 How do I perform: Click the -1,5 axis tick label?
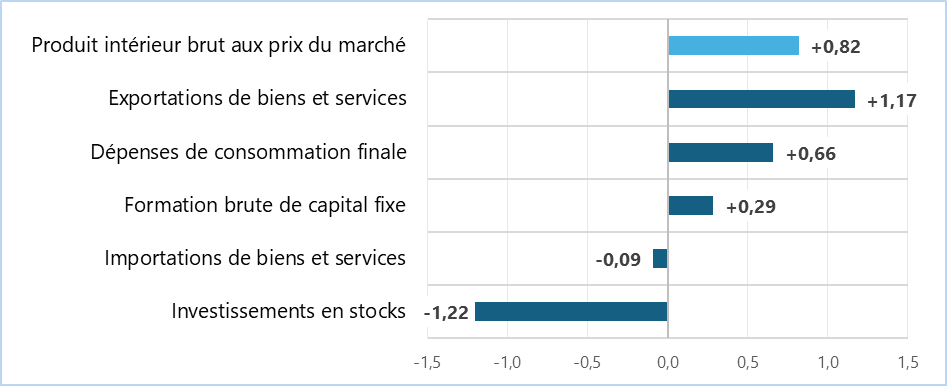point(427,363)
